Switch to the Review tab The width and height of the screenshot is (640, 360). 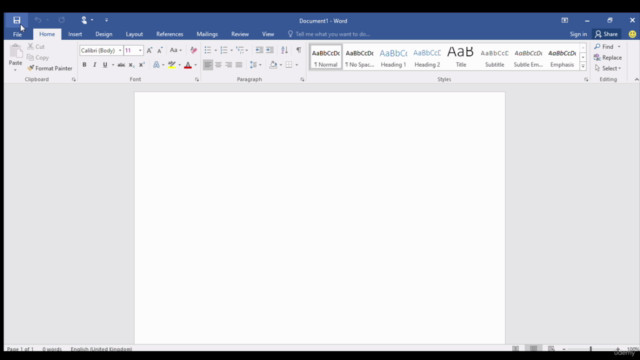(240, 34)
